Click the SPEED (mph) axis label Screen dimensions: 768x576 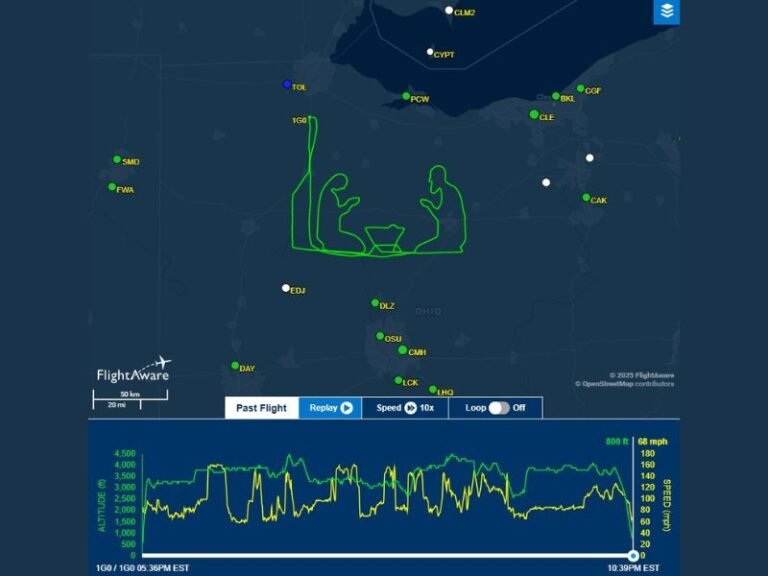click(x=667, y=505)
